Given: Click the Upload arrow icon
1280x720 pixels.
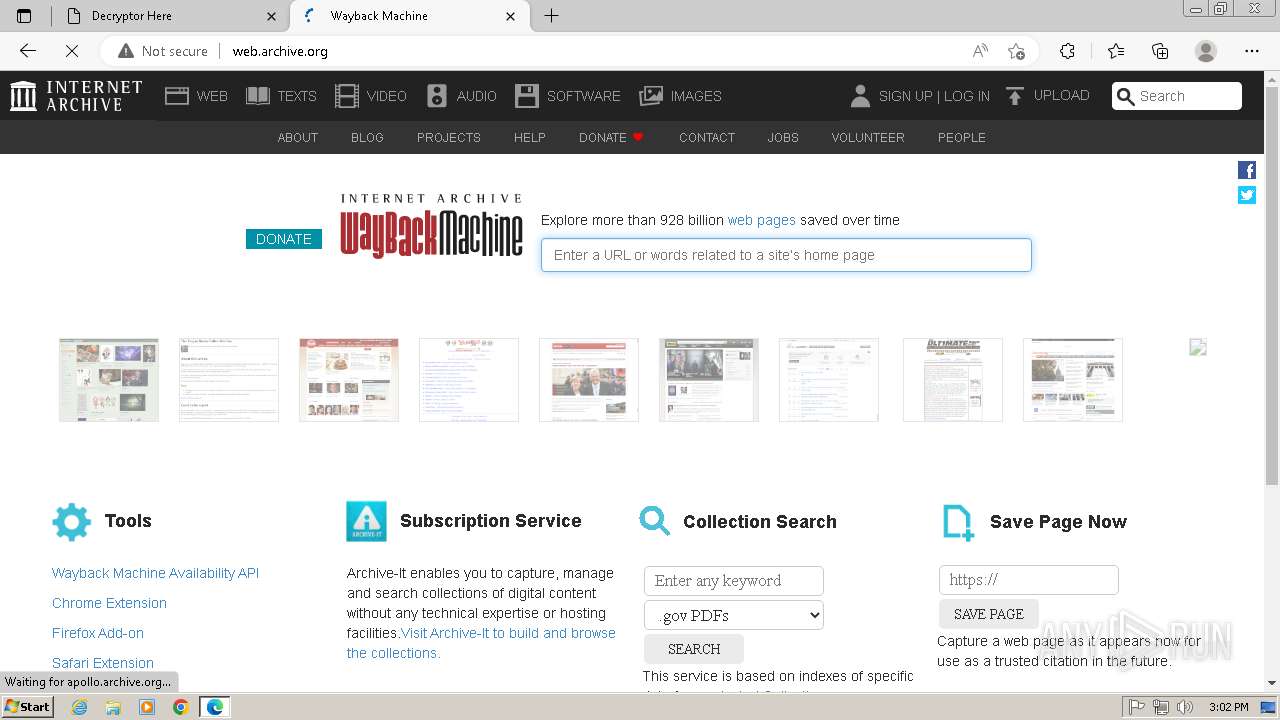Looking at the screenshot, I should tap(1015, 96).
